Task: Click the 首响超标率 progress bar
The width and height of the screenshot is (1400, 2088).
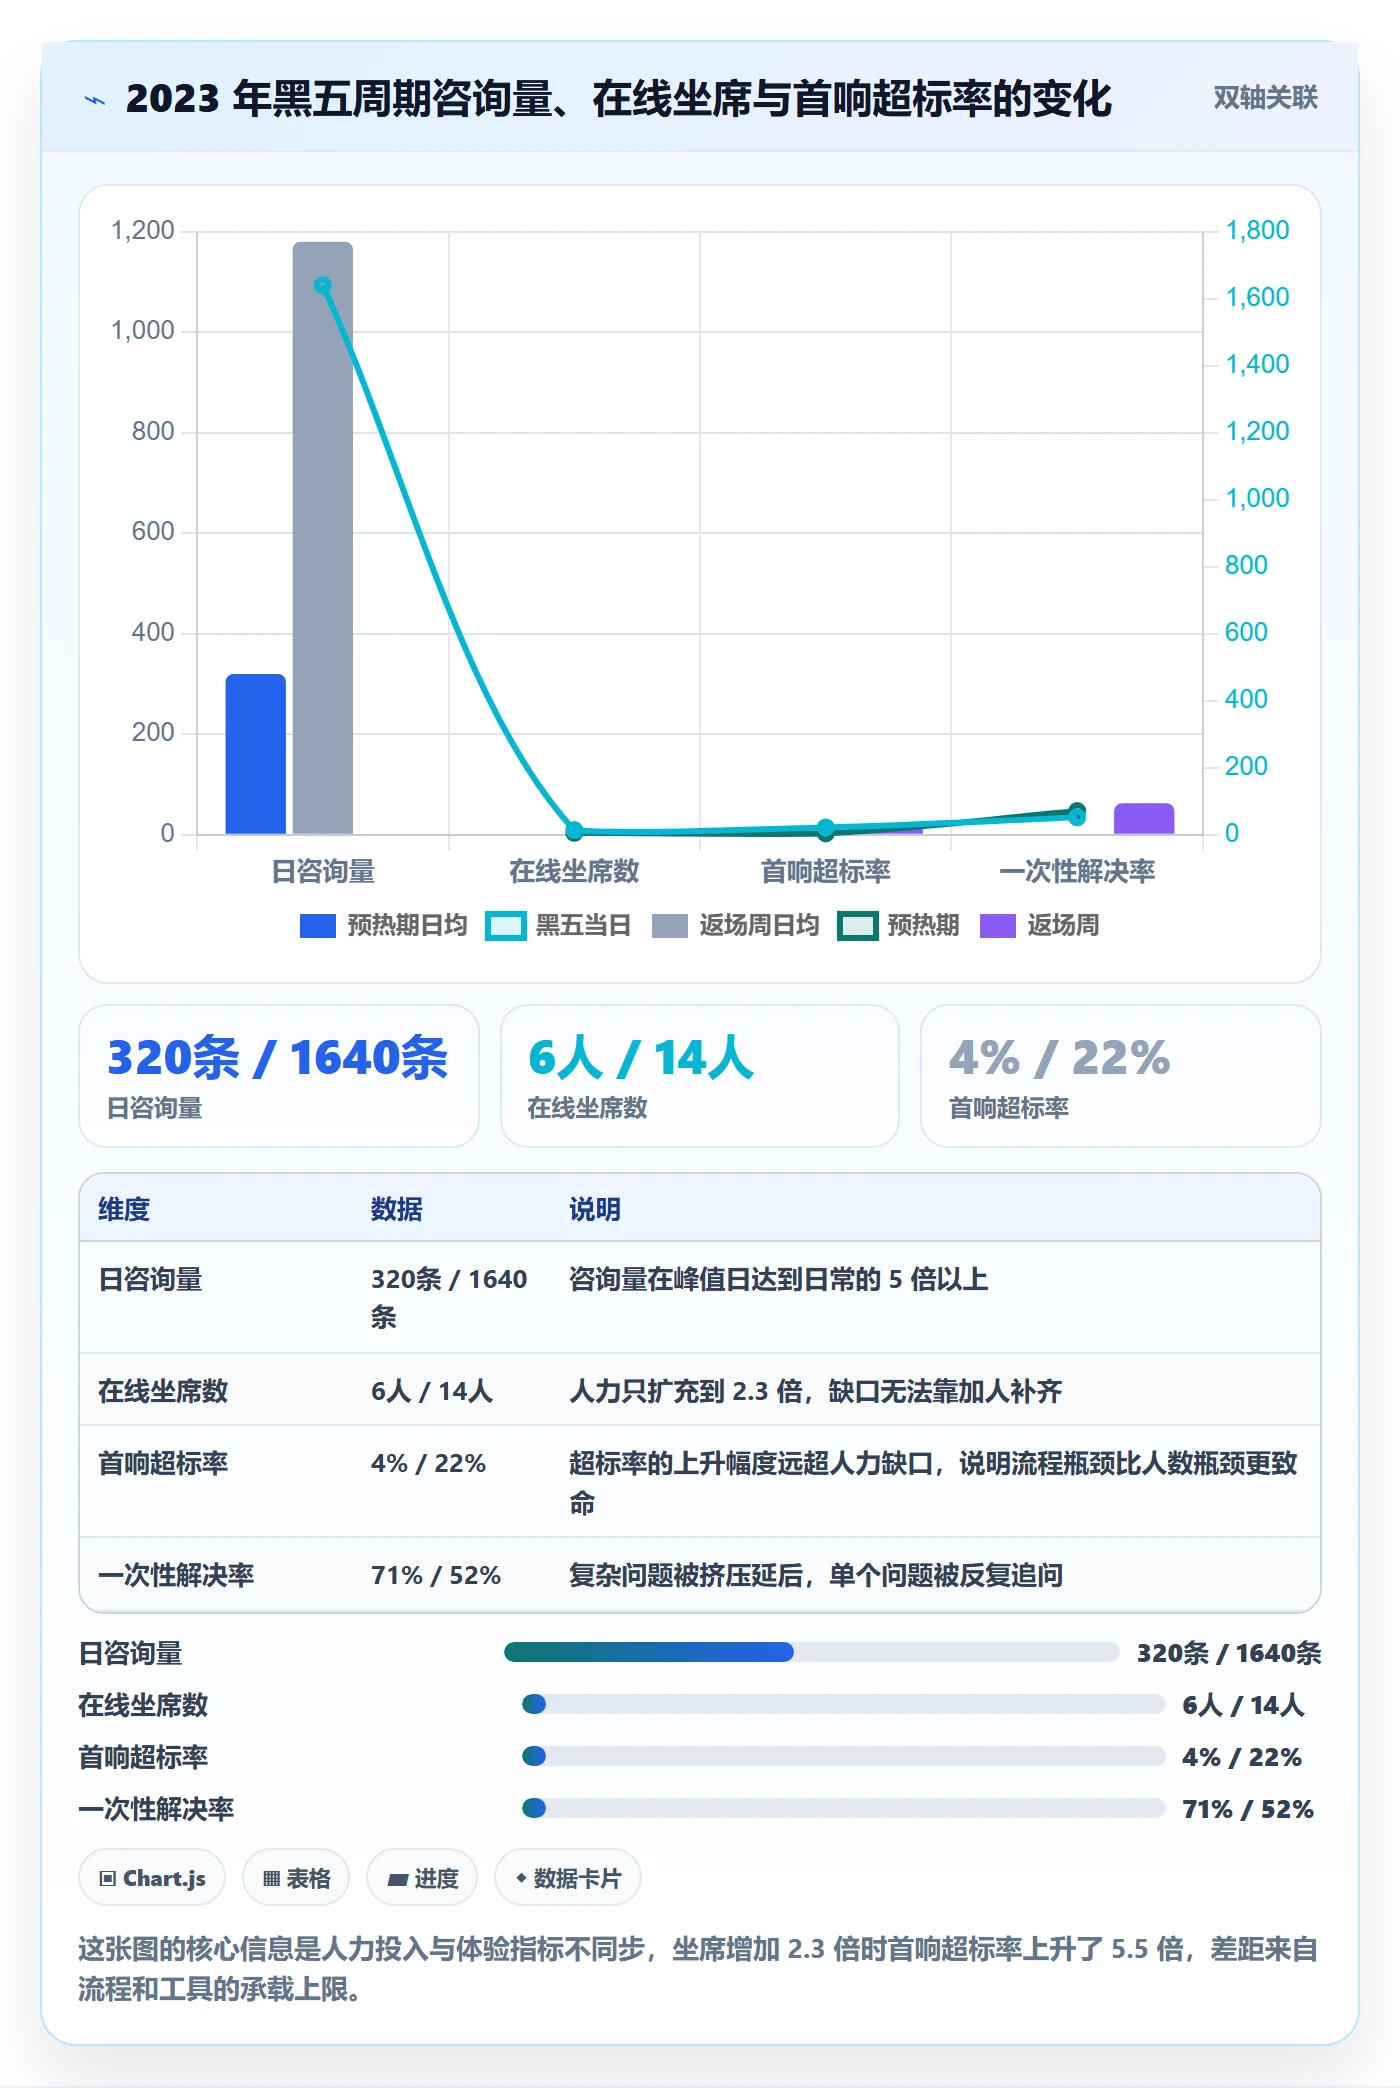Action: click(x=843, y=1756)
